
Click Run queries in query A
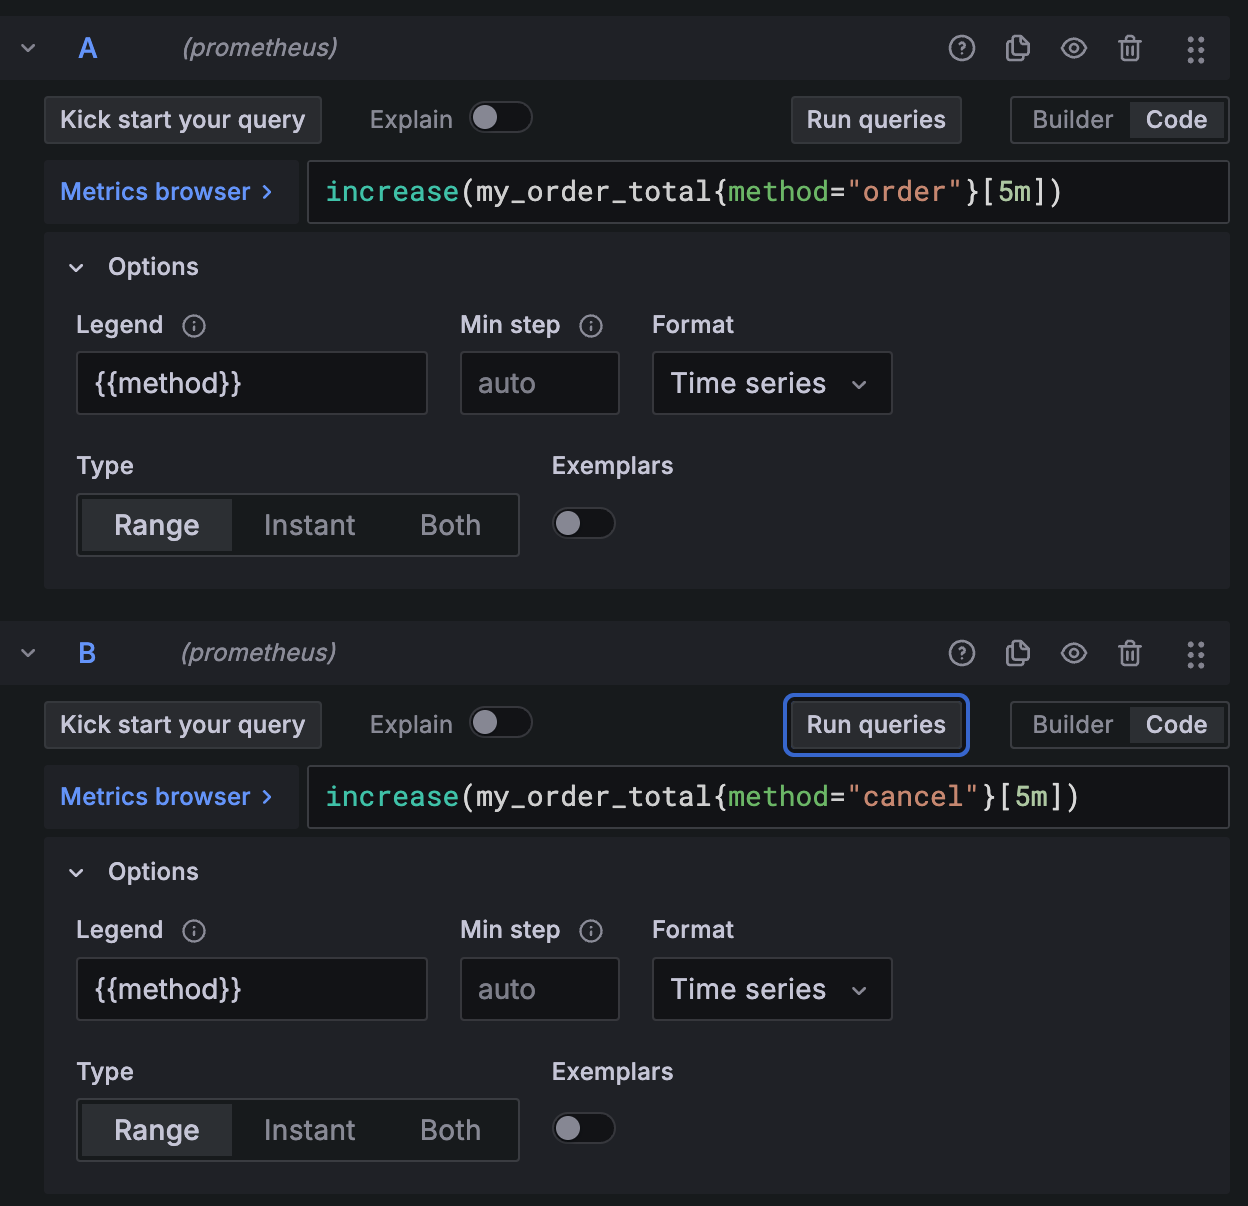876,120
